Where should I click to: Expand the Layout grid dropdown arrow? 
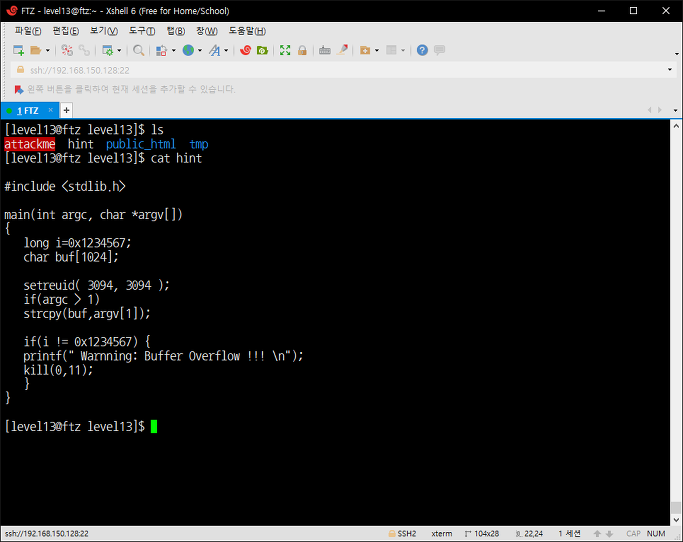[x=403, y=51]
